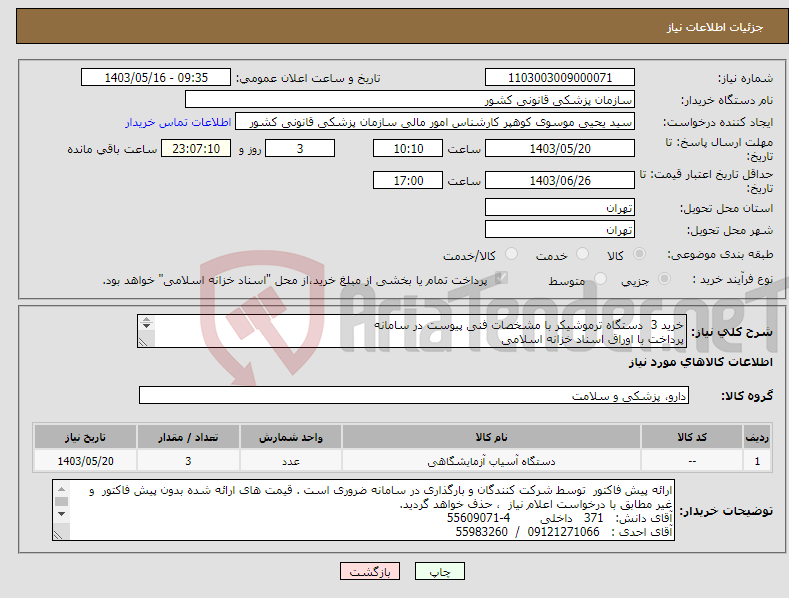Open buyer contact info link اطلاعات تماس خریدار
The image size is (789, 598).
click(x=178, y=122)
